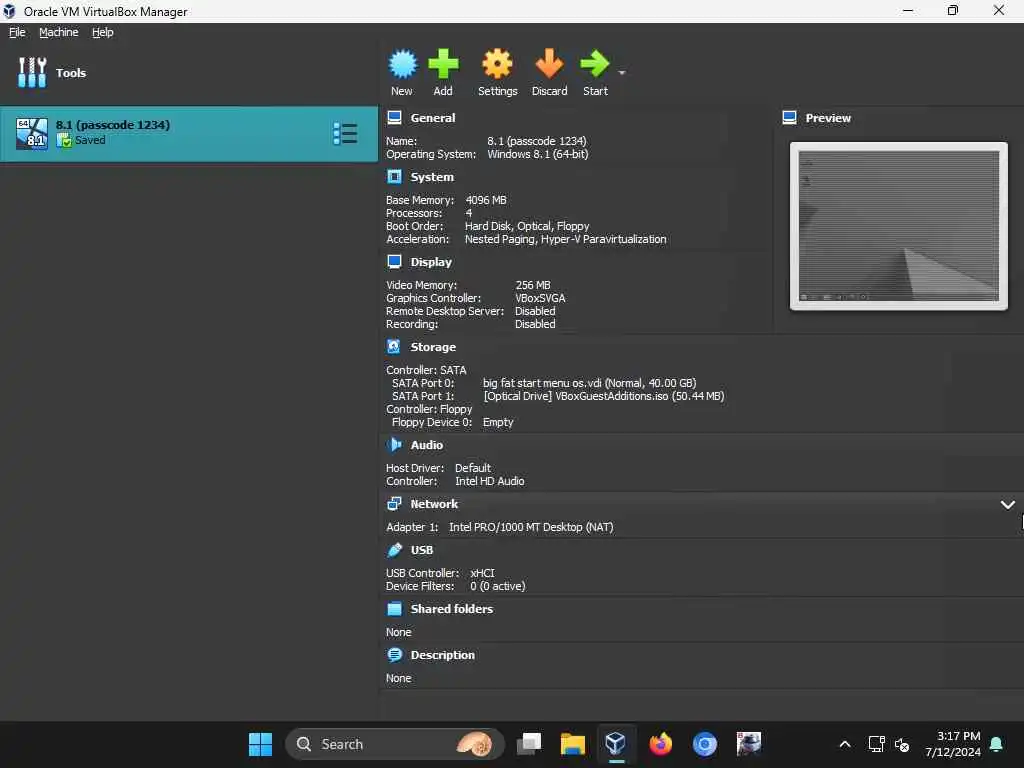
Task: Click the Network section icon
Action: tap(394, 504)
